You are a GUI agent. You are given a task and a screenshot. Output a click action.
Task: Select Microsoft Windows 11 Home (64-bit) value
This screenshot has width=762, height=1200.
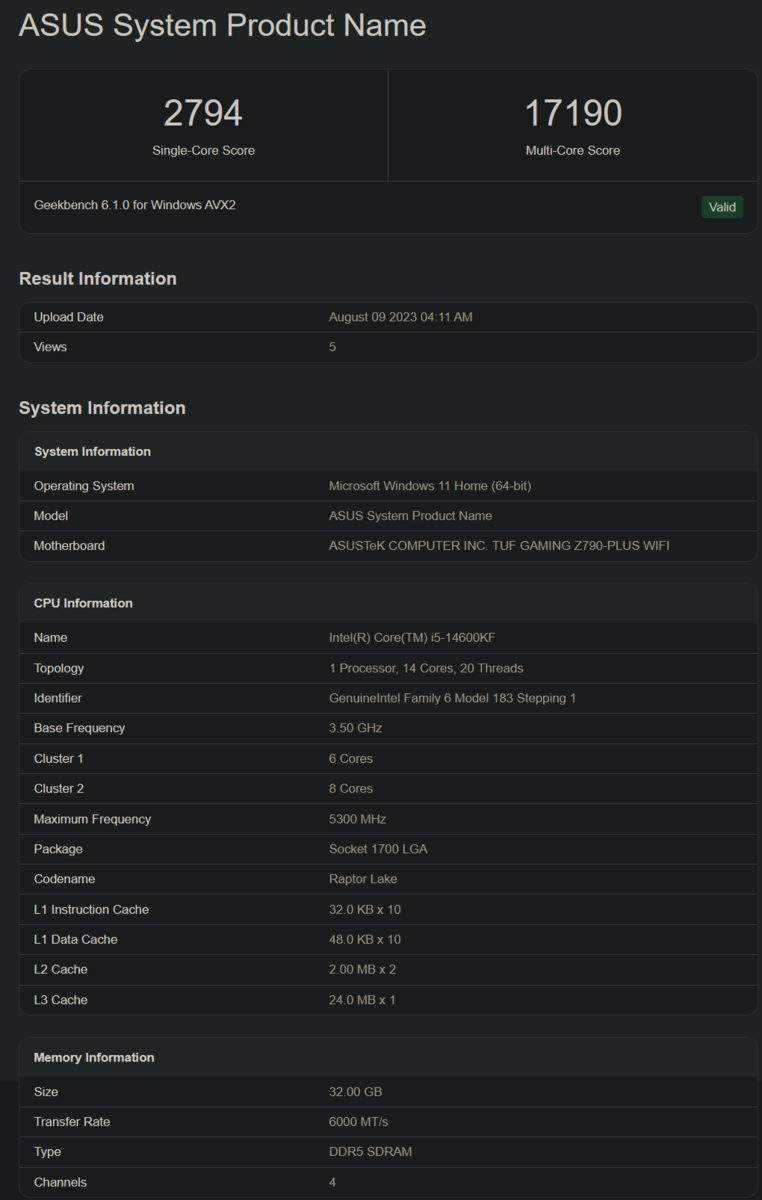(x=430, y=486)
